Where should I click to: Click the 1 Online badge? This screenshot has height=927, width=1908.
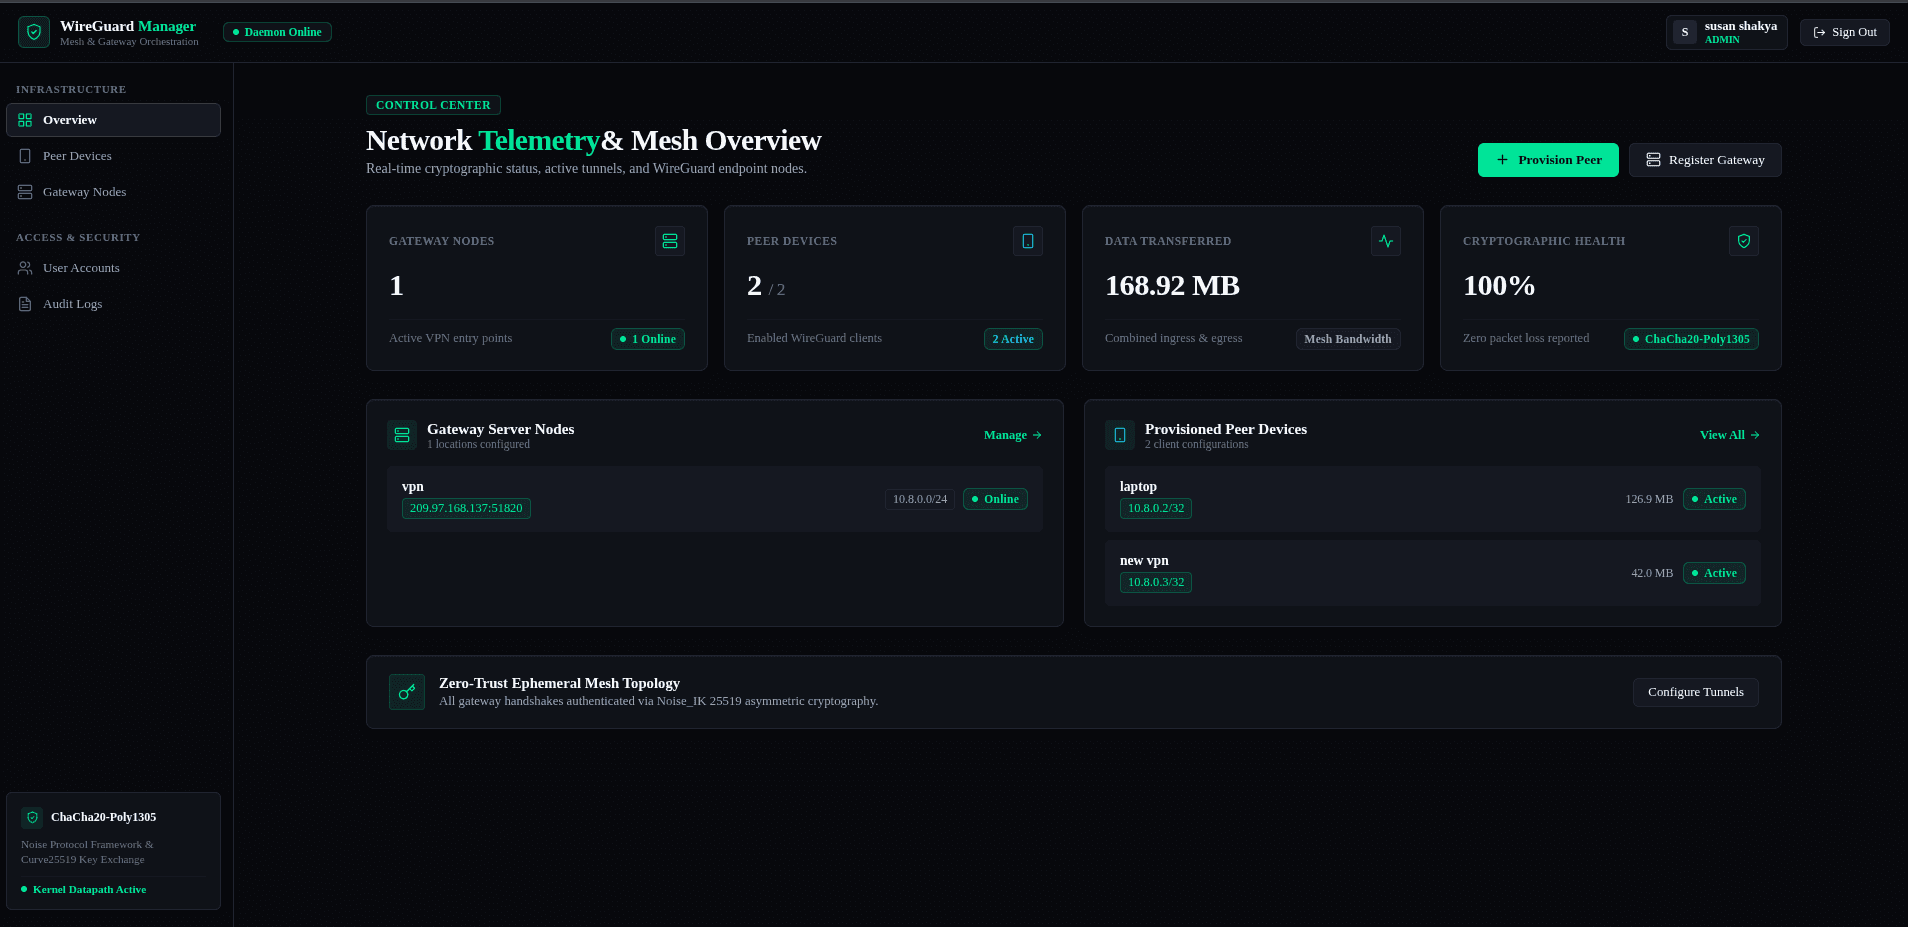point(648,339)
